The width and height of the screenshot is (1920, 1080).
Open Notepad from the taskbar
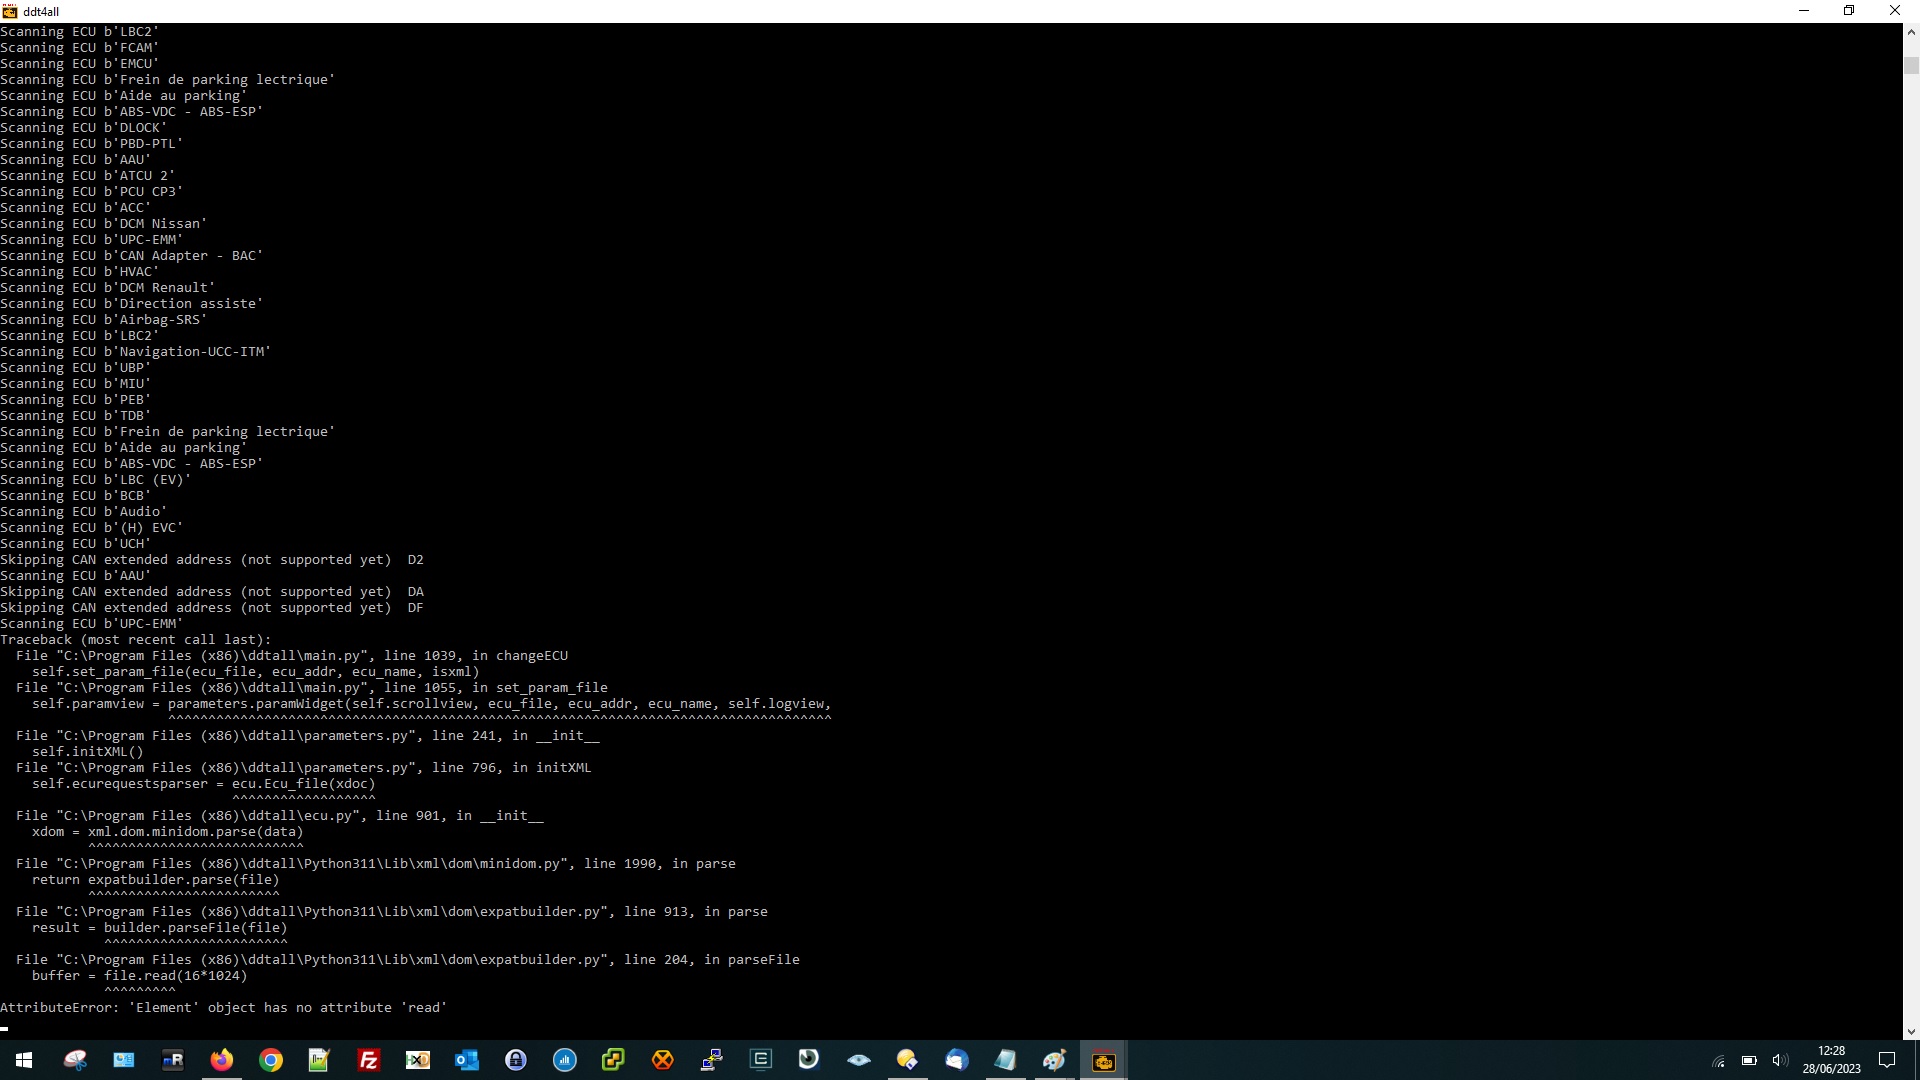pos(1006,1060)
